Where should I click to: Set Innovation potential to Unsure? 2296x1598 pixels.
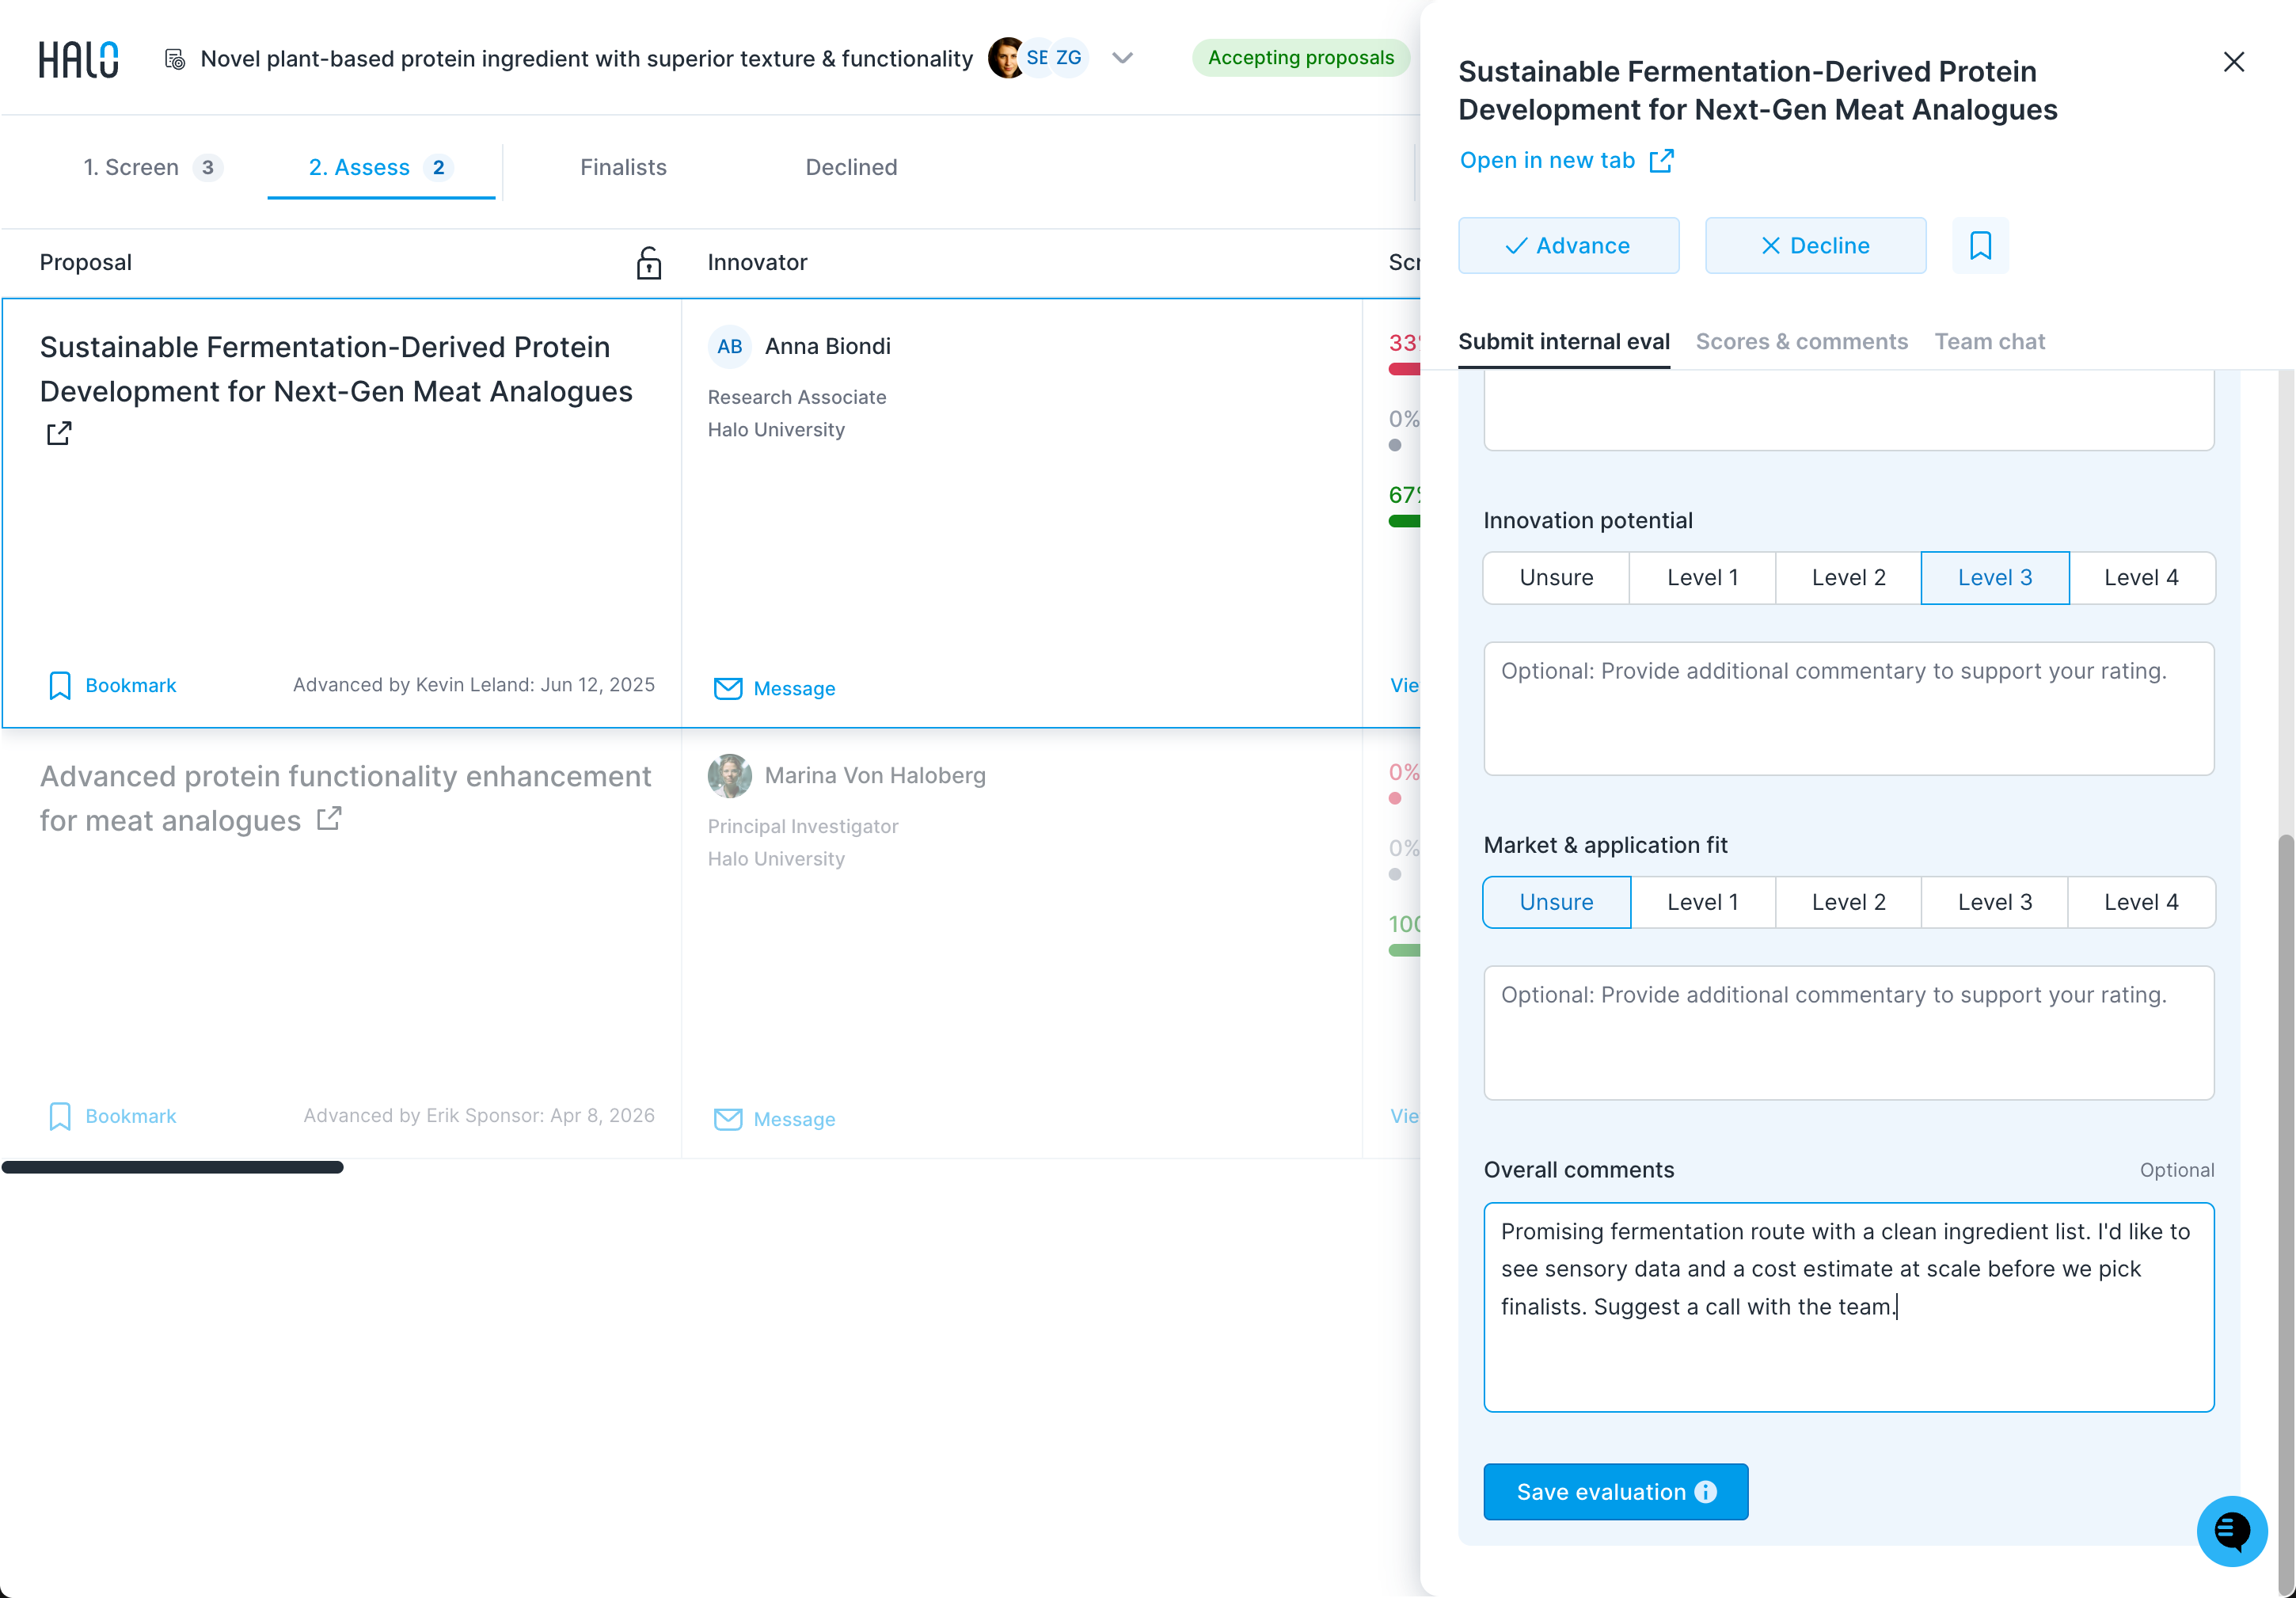tap(1556, 578)
